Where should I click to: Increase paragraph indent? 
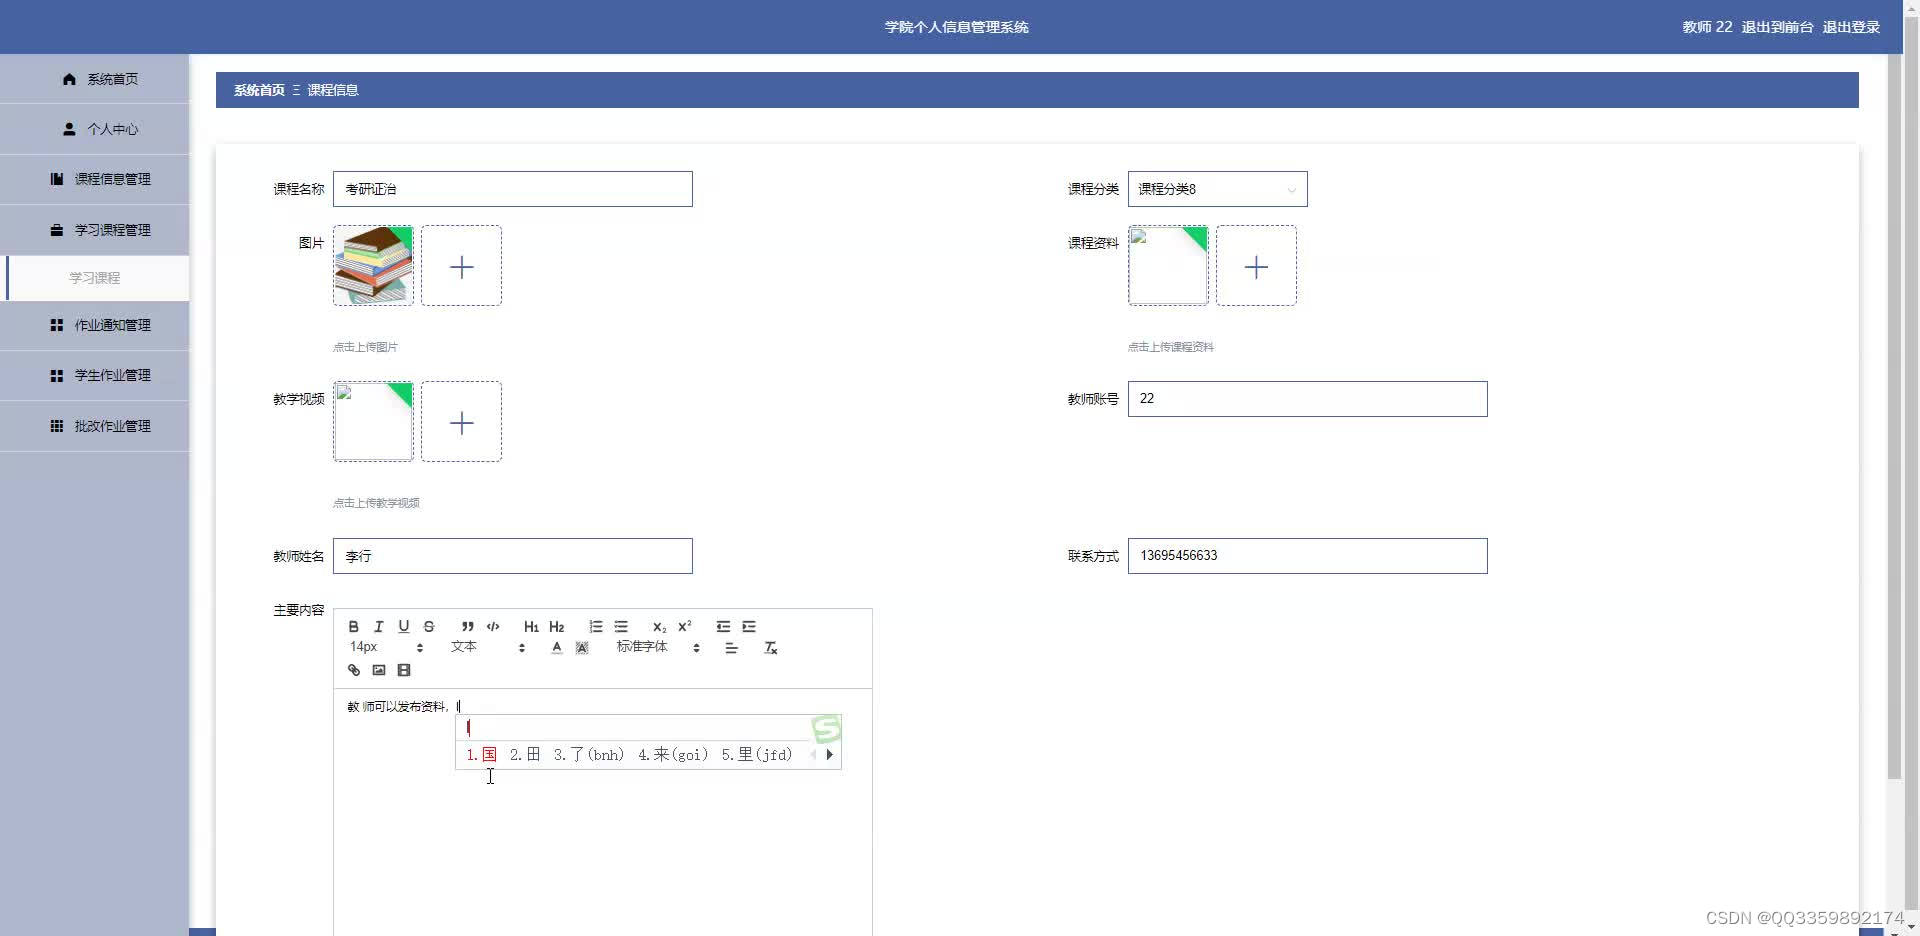(x=749, y=627)
